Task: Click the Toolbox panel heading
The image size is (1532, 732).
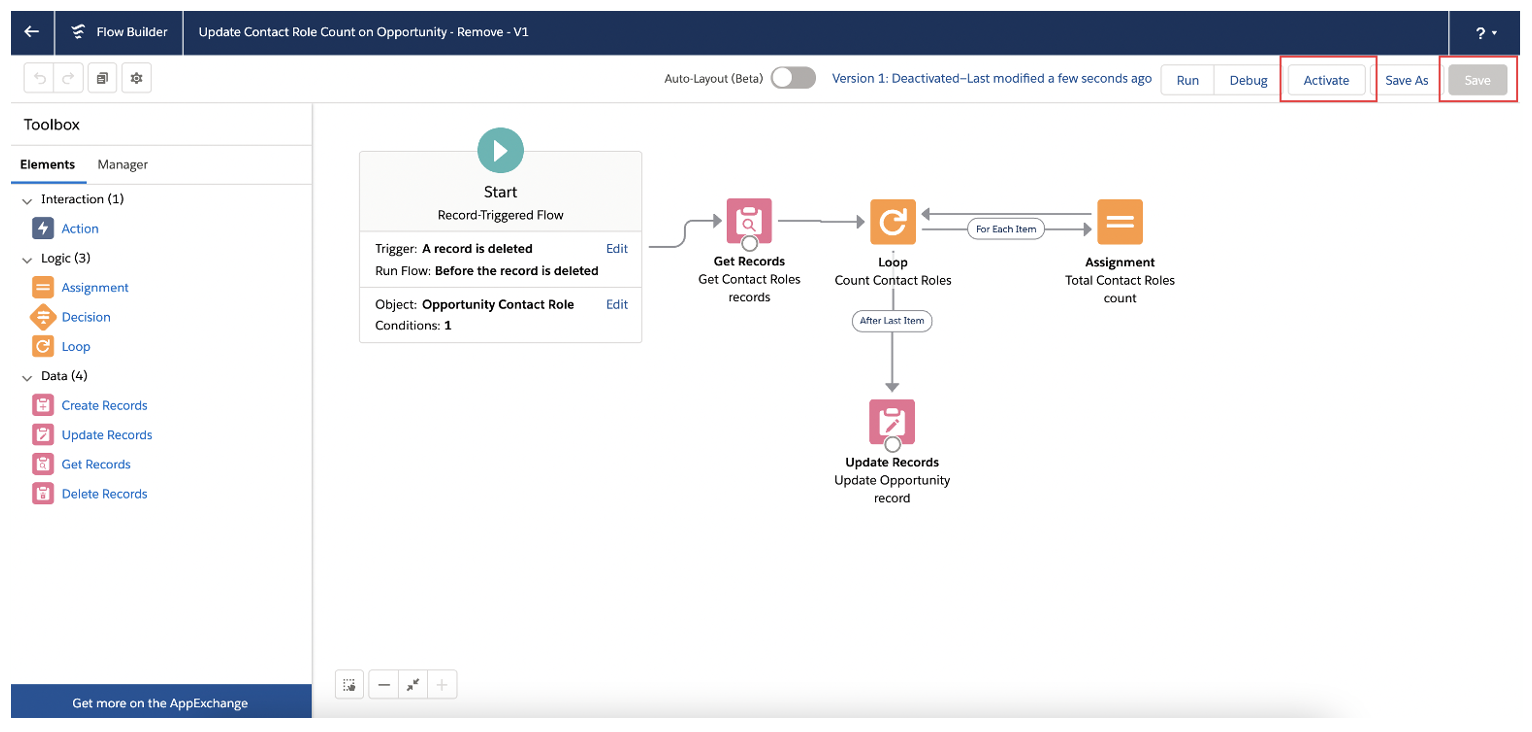Action: (x=52, y=125)
